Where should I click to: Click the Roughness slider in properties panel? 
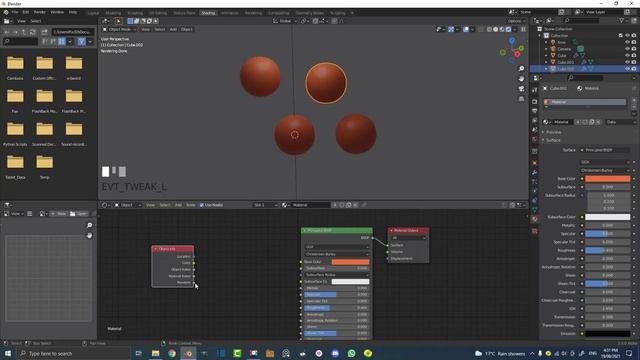coord(607,250)
